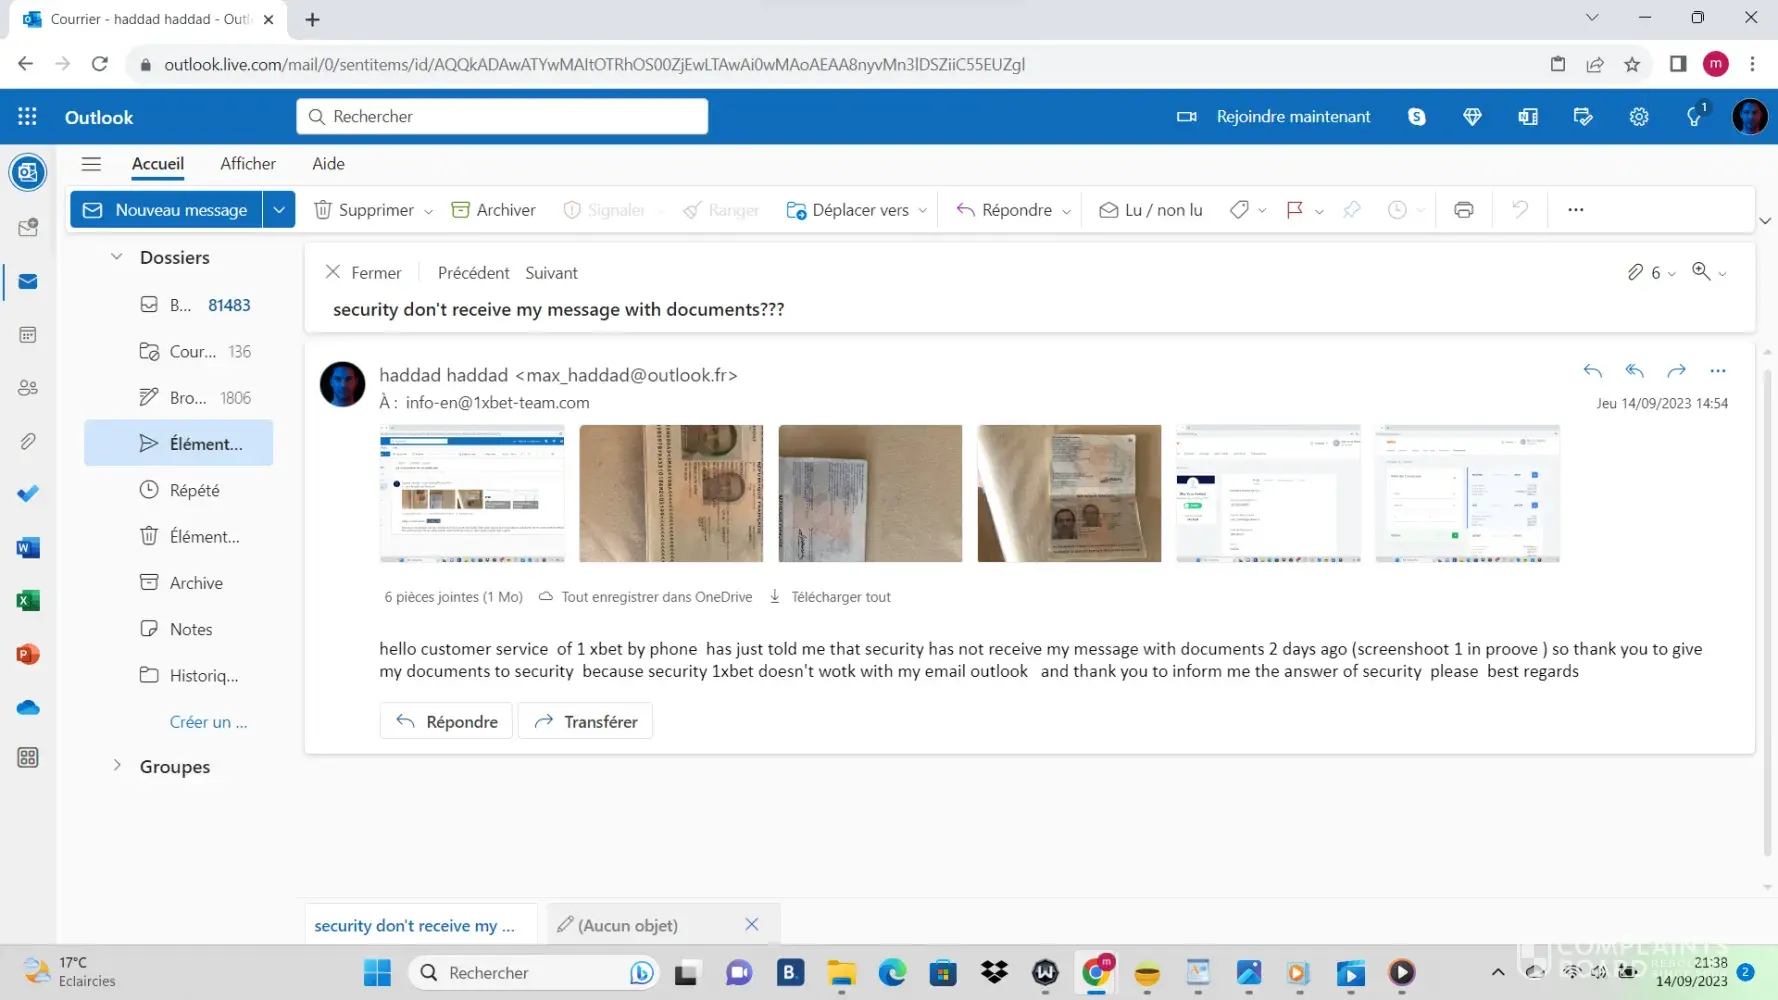
Task: Collapse the Dossiers folder tree
Action: point(117,257)
